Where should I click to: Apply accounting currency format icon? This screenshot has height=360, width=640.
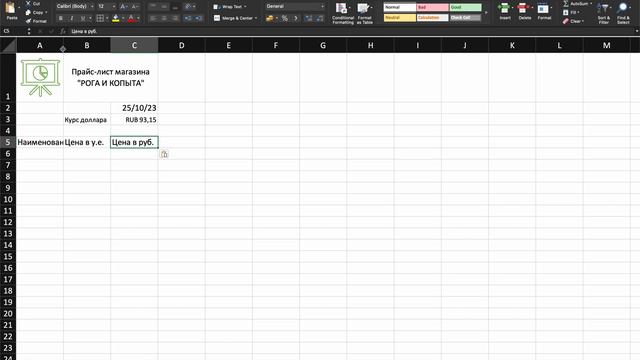coord(269,18)
